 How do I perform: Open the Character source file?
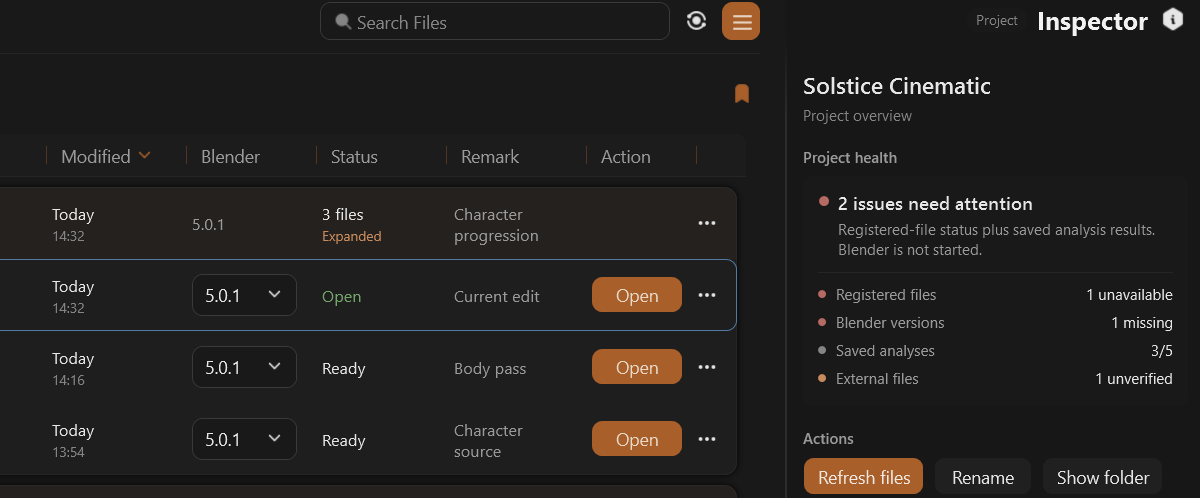(637, 439)
